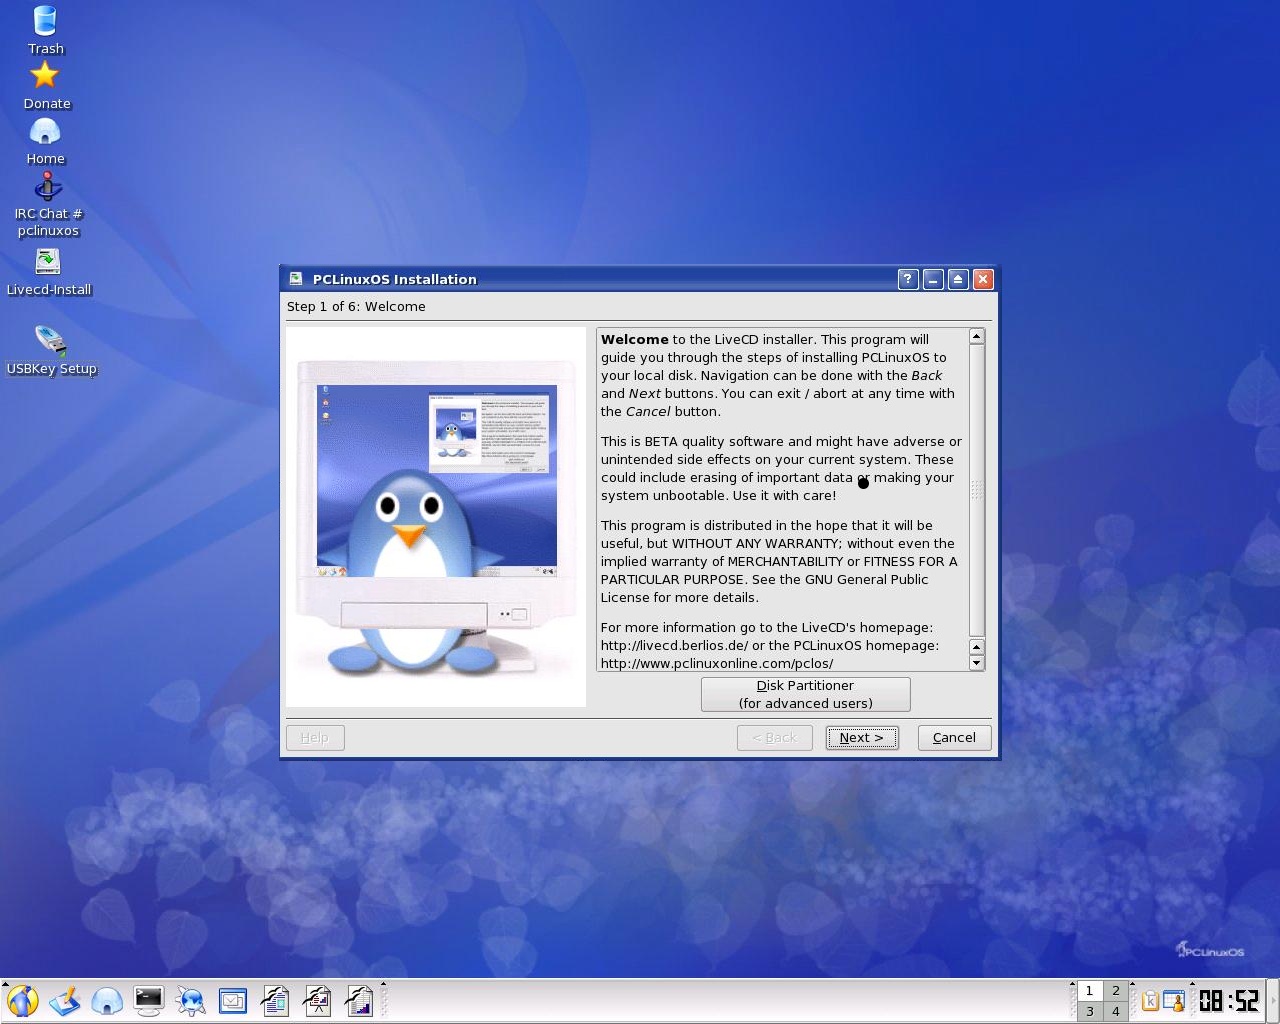The height and width of the screenshot is (1024, 1280).
Task: Click the http://www.pclinuxonline.com/pclos/ text
Action: 717,664
